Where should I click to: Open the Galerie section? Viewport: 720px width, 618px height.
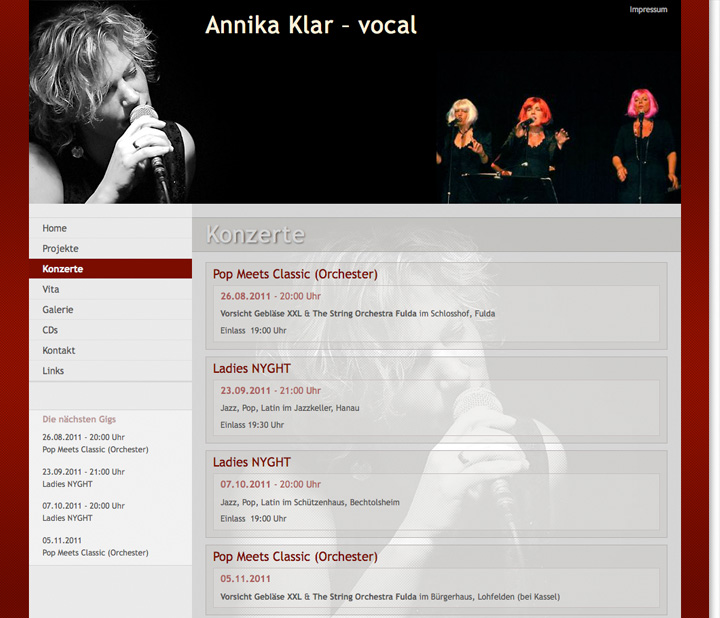[x=110, y=310]
